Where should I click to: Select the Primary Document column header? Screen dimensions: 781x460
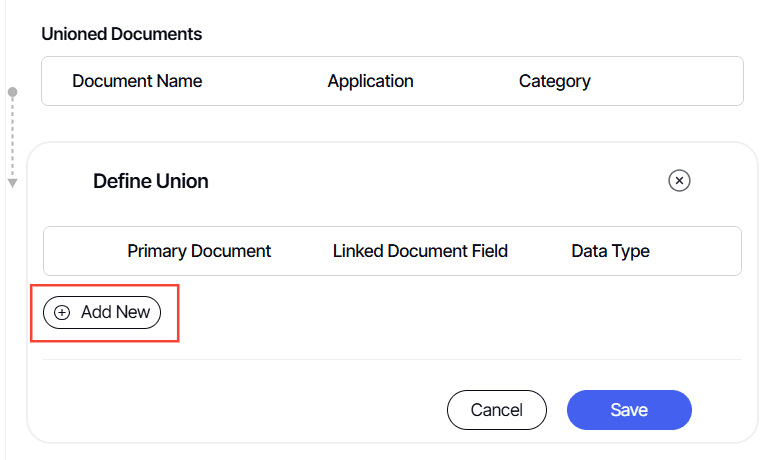point(199,251)
